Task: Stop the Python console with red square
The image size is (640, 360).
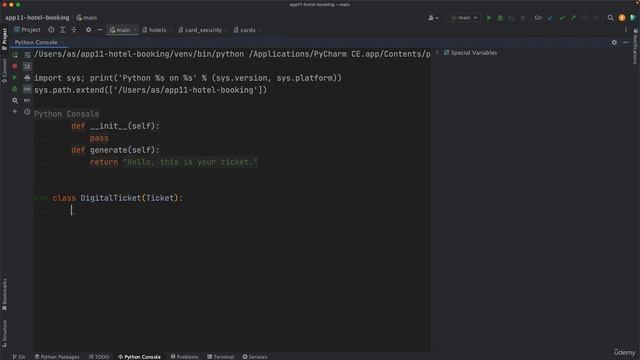Action: pyautogui.click(x=15, y=66)
